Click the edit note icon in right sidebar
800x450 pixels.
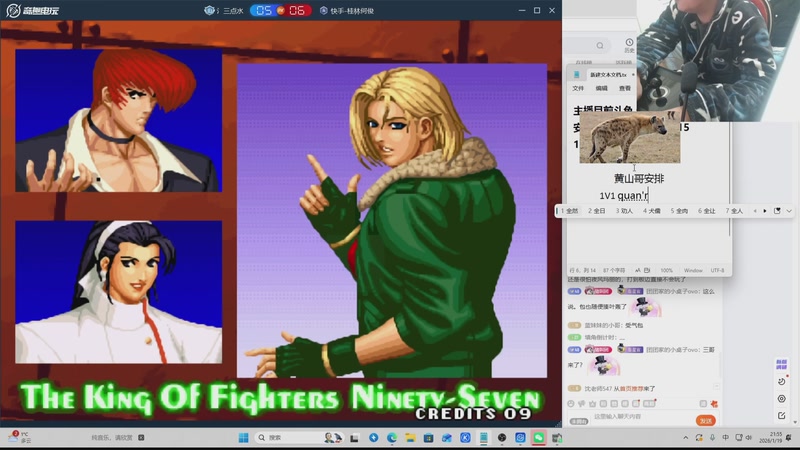pos(781,416)
